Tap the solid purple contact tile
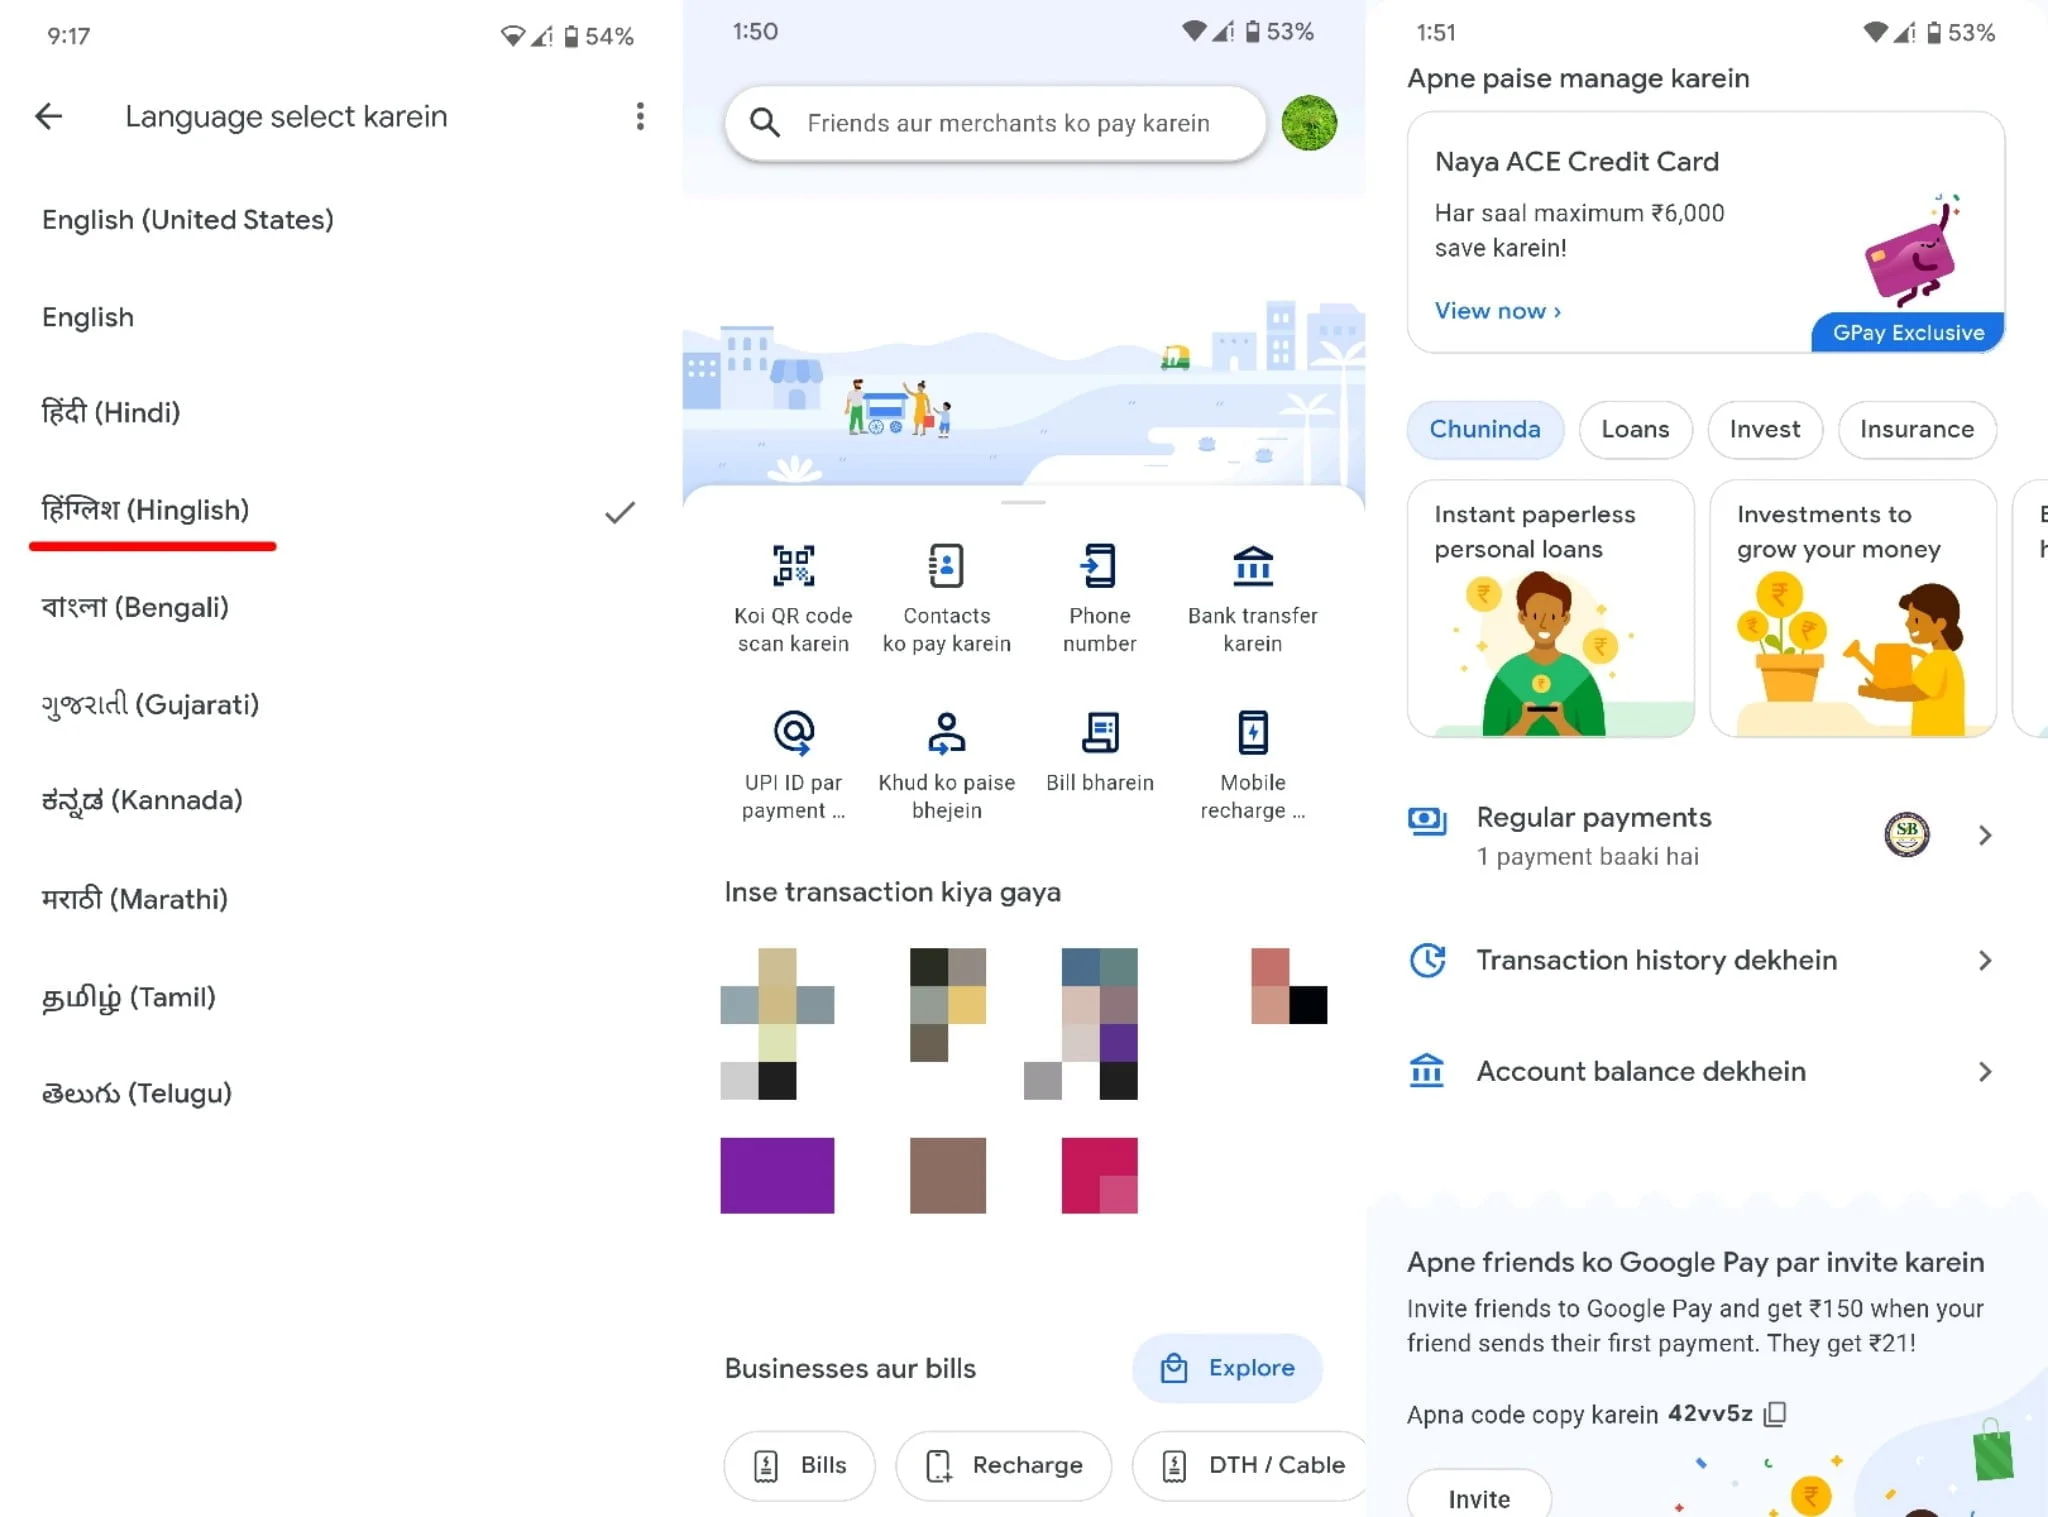This screenshot has height=1517, width=2048. coord(777,1175)
